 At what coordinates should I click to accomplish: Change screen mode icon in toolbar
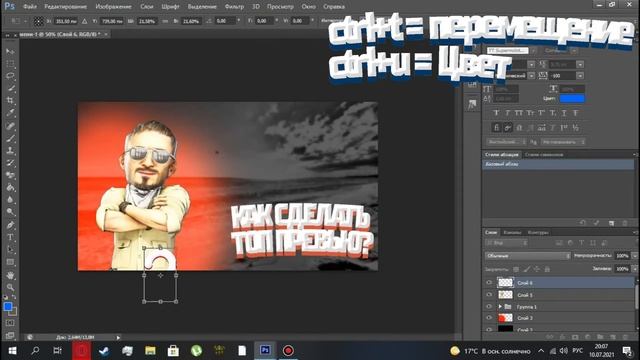pos(10,336)
